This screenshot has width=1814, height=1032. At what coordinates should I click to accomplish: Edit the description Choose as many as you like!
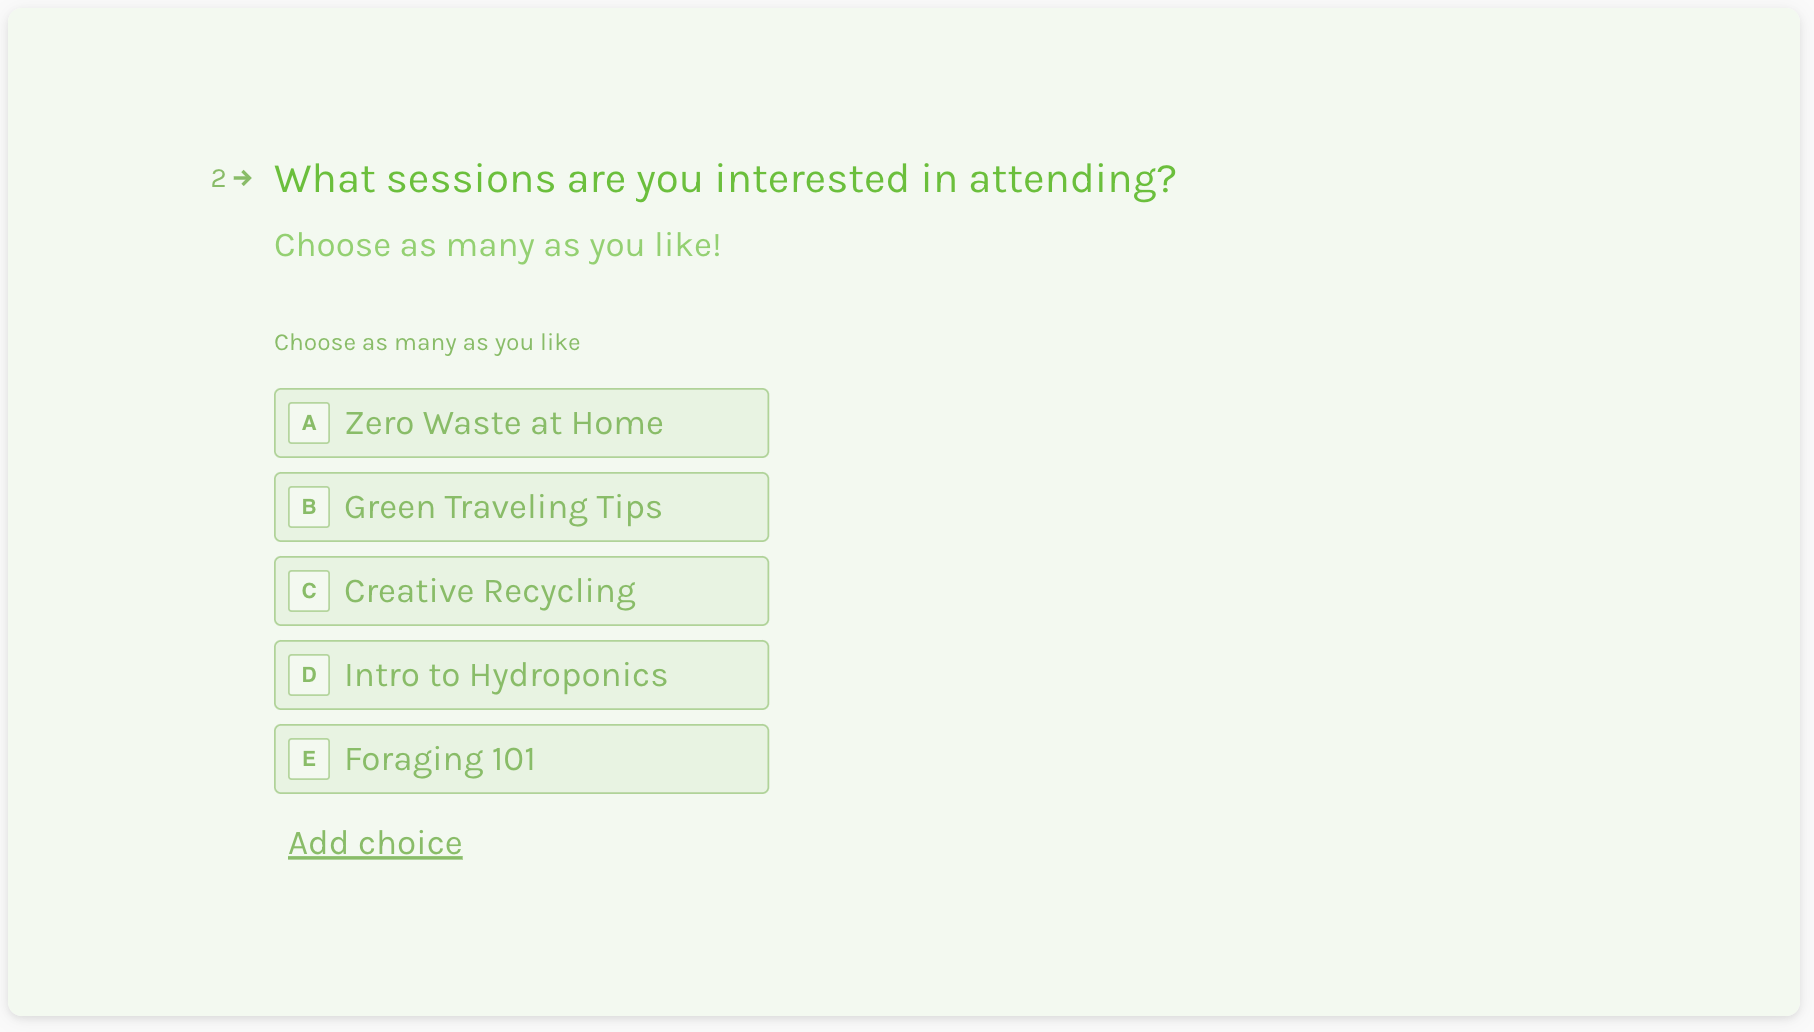point(497,246)
